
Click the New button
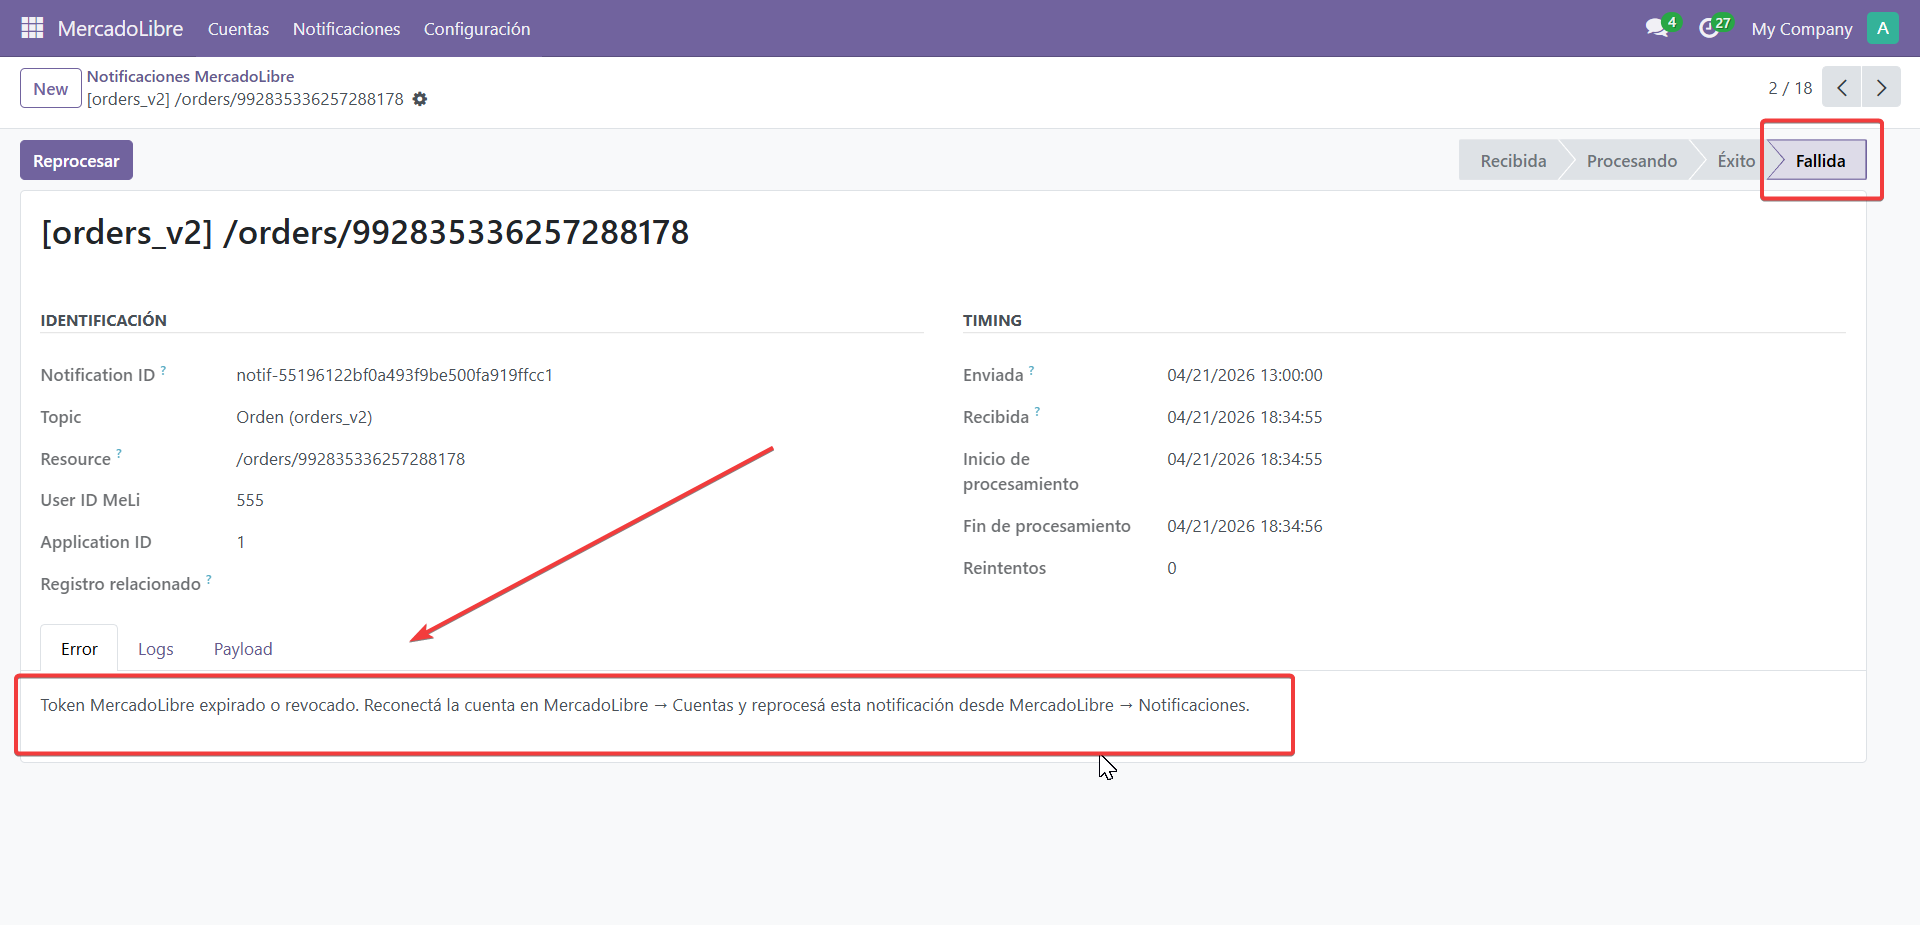click(51, 88)
